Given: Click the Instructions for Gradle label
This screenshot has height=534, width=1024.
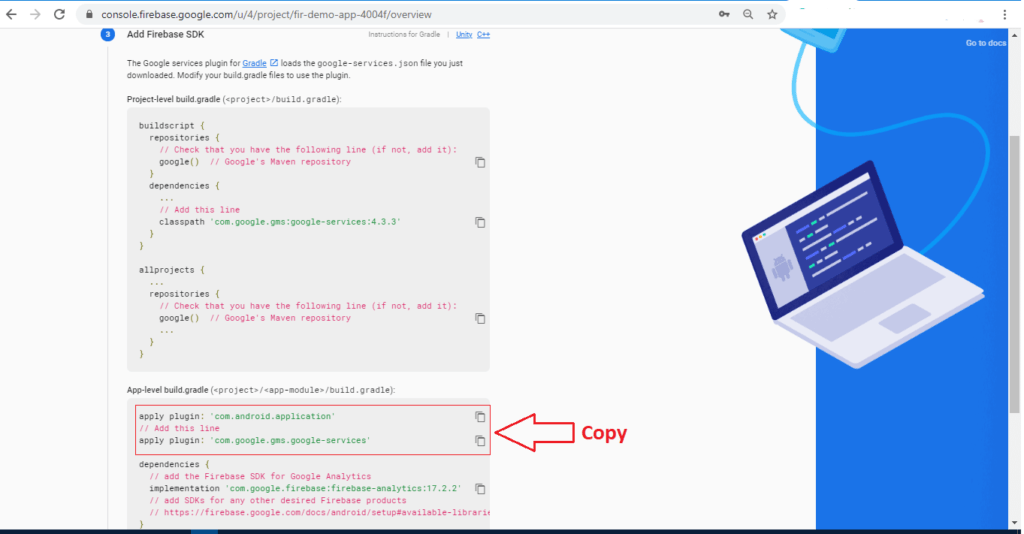Looking at the screenshot, I should 404,35.
